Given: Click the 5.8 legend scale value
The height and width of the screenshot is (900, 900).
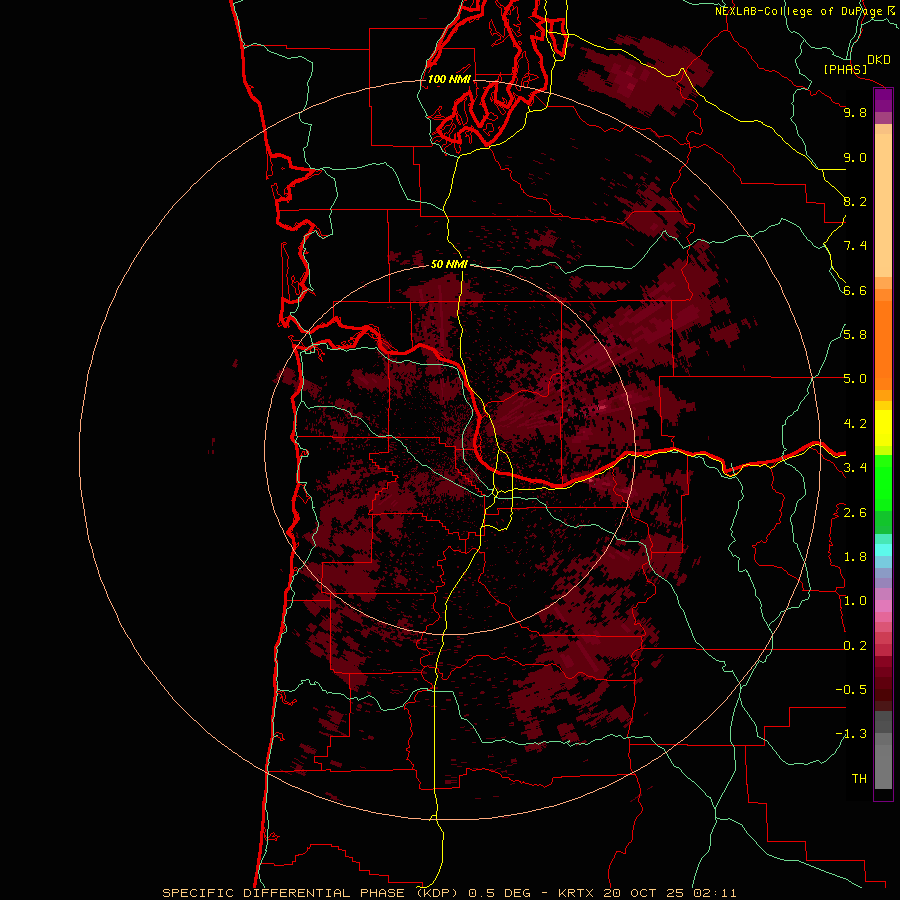Looking at the screenshot, I should (x=855, y=335).
